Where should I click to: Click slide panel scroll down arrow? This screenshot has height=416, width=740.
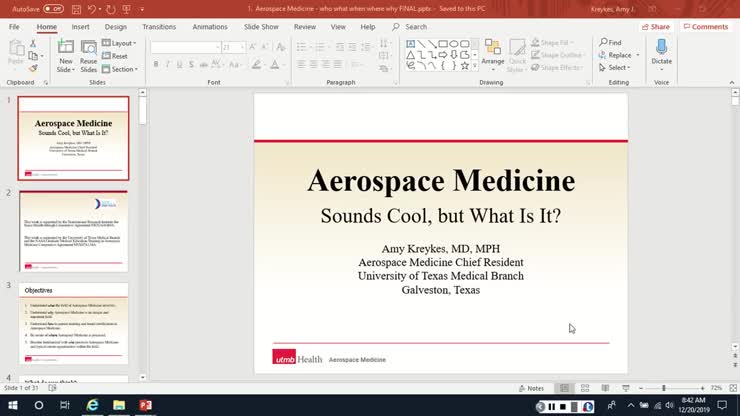143,377
